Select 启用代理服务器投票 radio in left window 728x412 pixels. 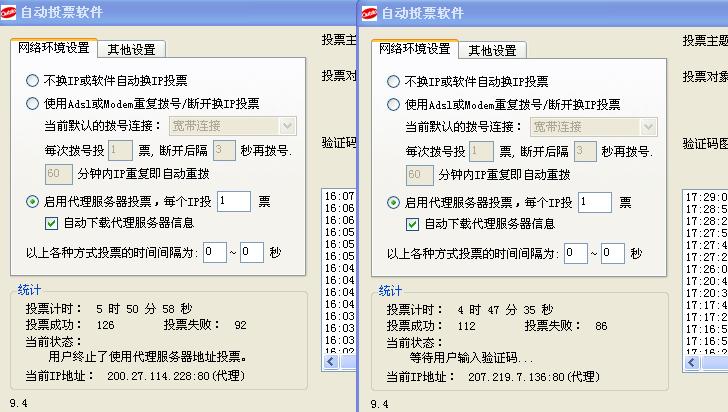pyautogui.click(x=32, y=202)
